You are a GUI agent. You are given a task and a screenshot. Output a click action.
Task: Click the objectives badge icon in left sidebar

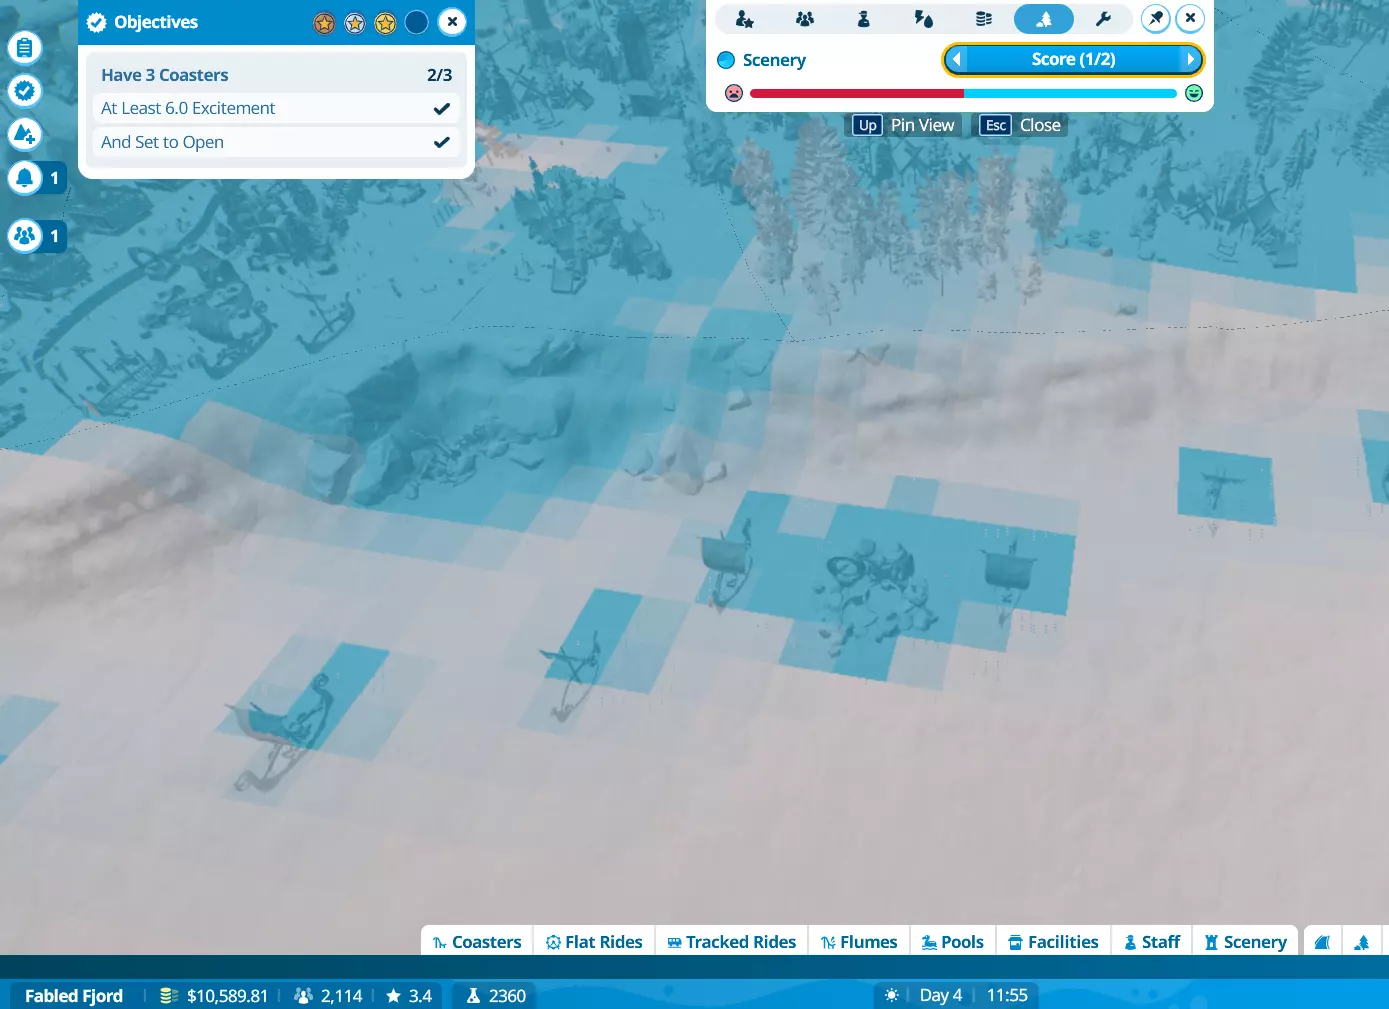(x=24, y=91)
